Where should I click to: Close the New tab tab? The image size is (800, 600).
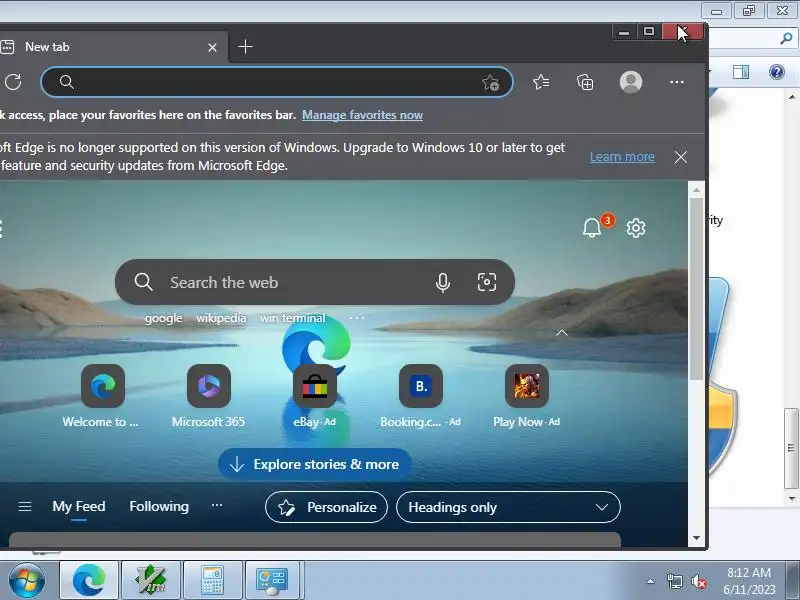point(212,47)
